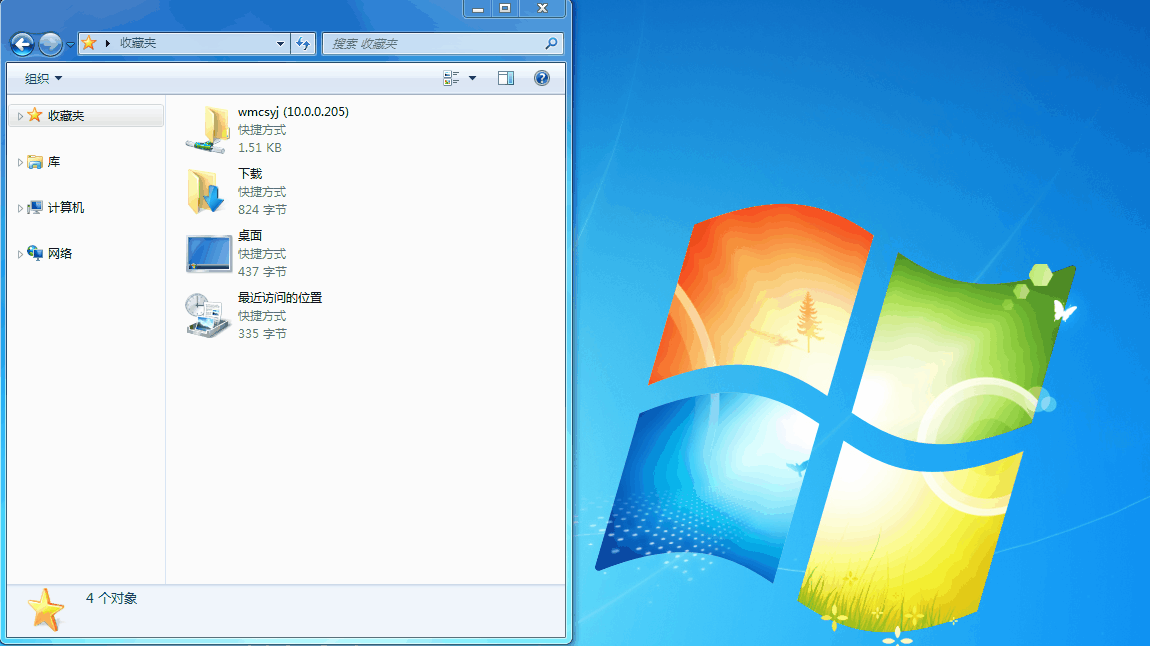Screen dimensions: 1150x646
Task: Expand the 网络 tree node arrow
Action: tap(20, 254)
